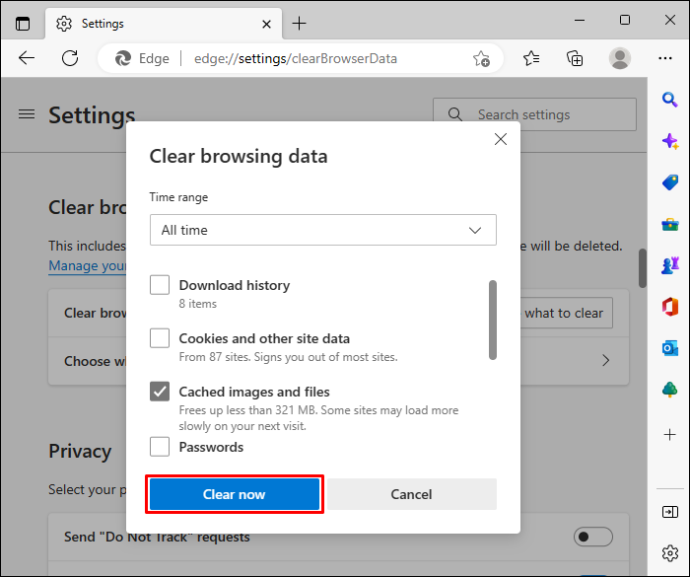Go back to previous page
Viewport: 690px width, 577px height.
(x=26, y=58)
